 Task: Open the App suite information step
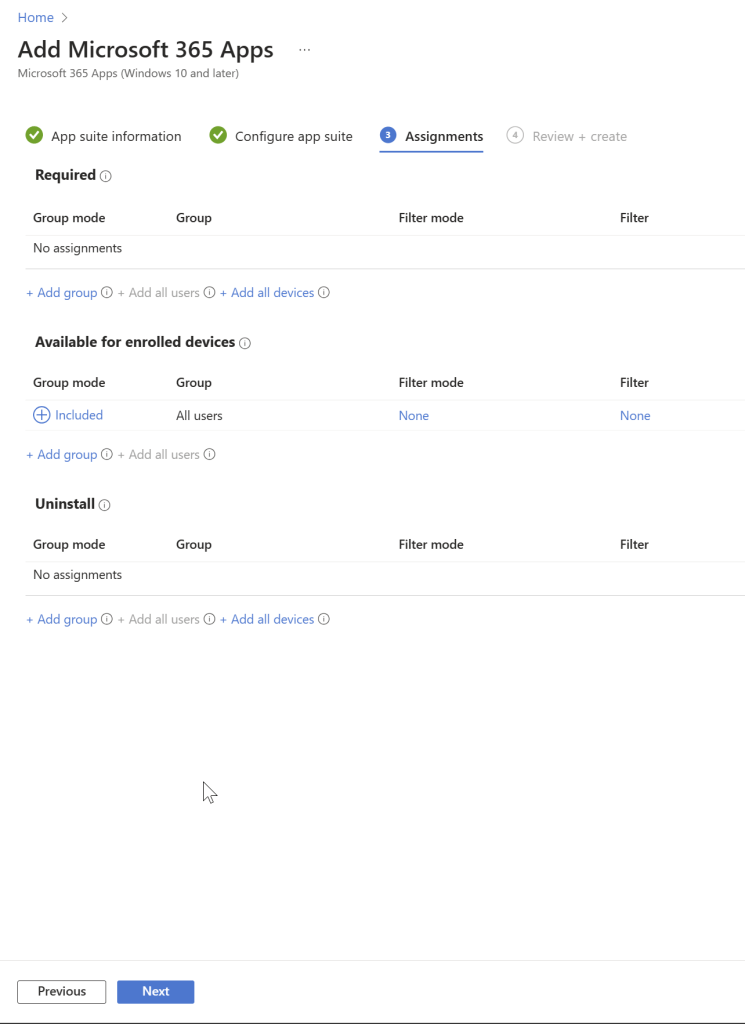pyautogui.click(x=104, y=136)
